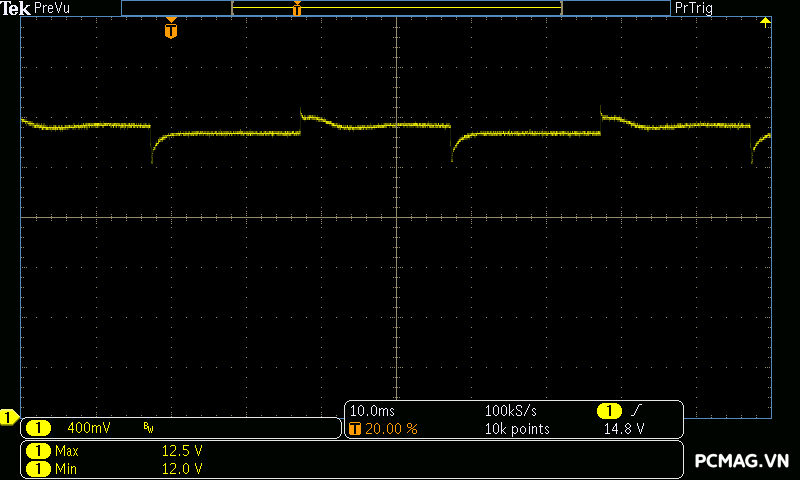Click the bandwidth limit Bw icon
Screen dimensions: 800x480
148,428
